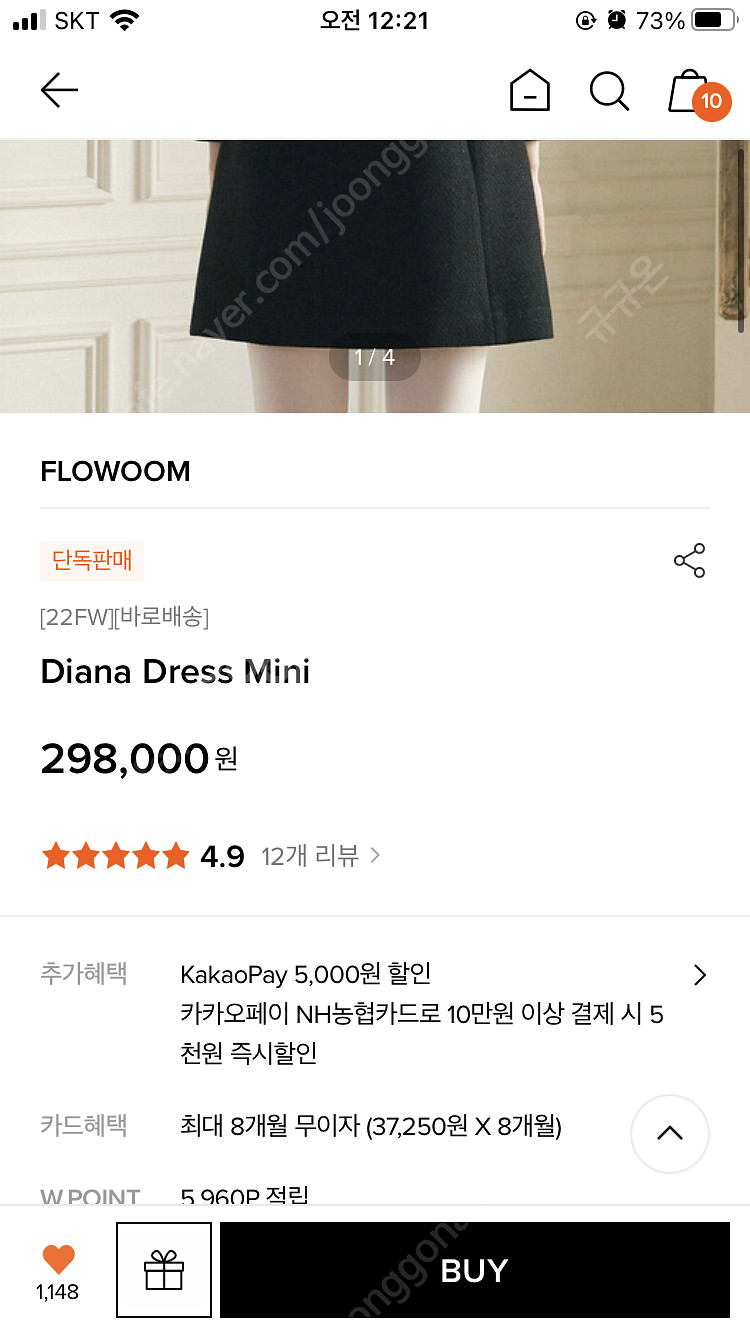750x1334 pixels.
Task: Tap the orange star rating
Action: (x=115, y=856)
